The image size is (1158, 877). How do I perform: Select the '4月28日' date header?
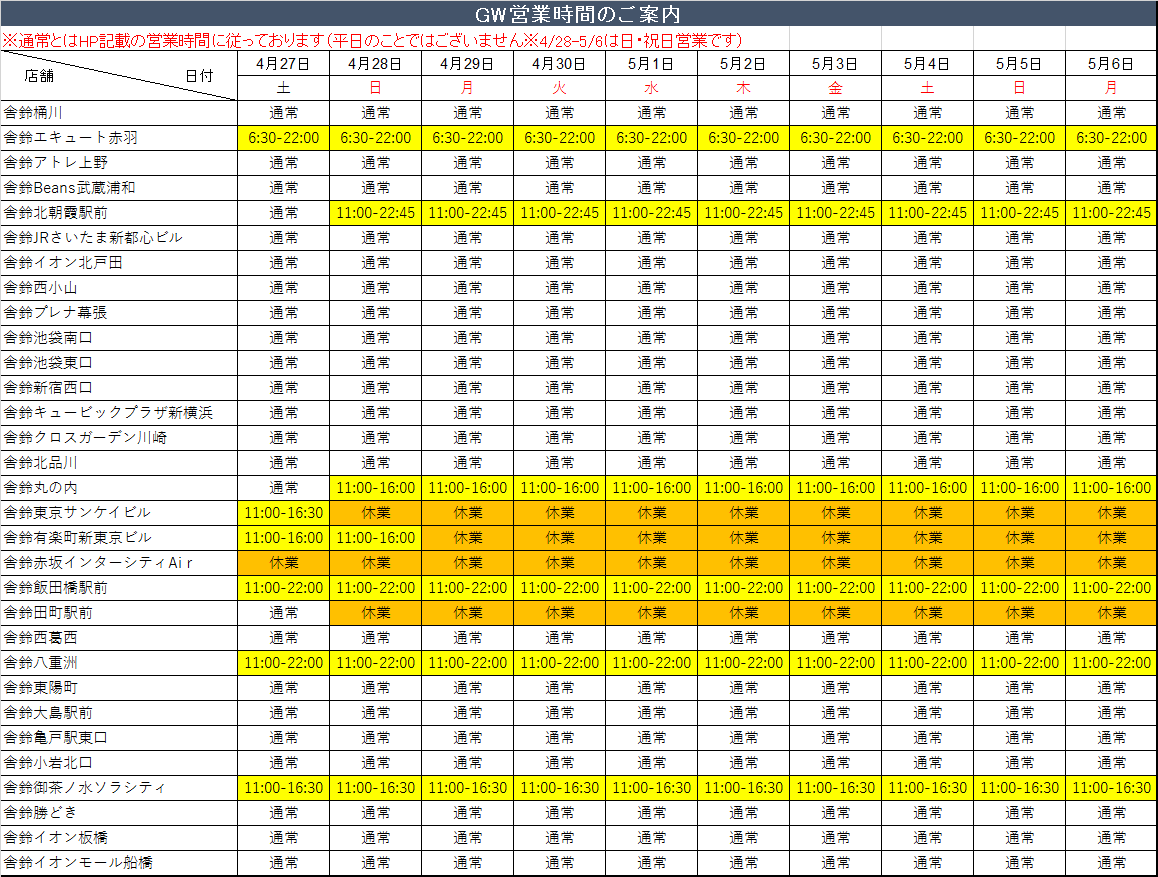[375, 63]
